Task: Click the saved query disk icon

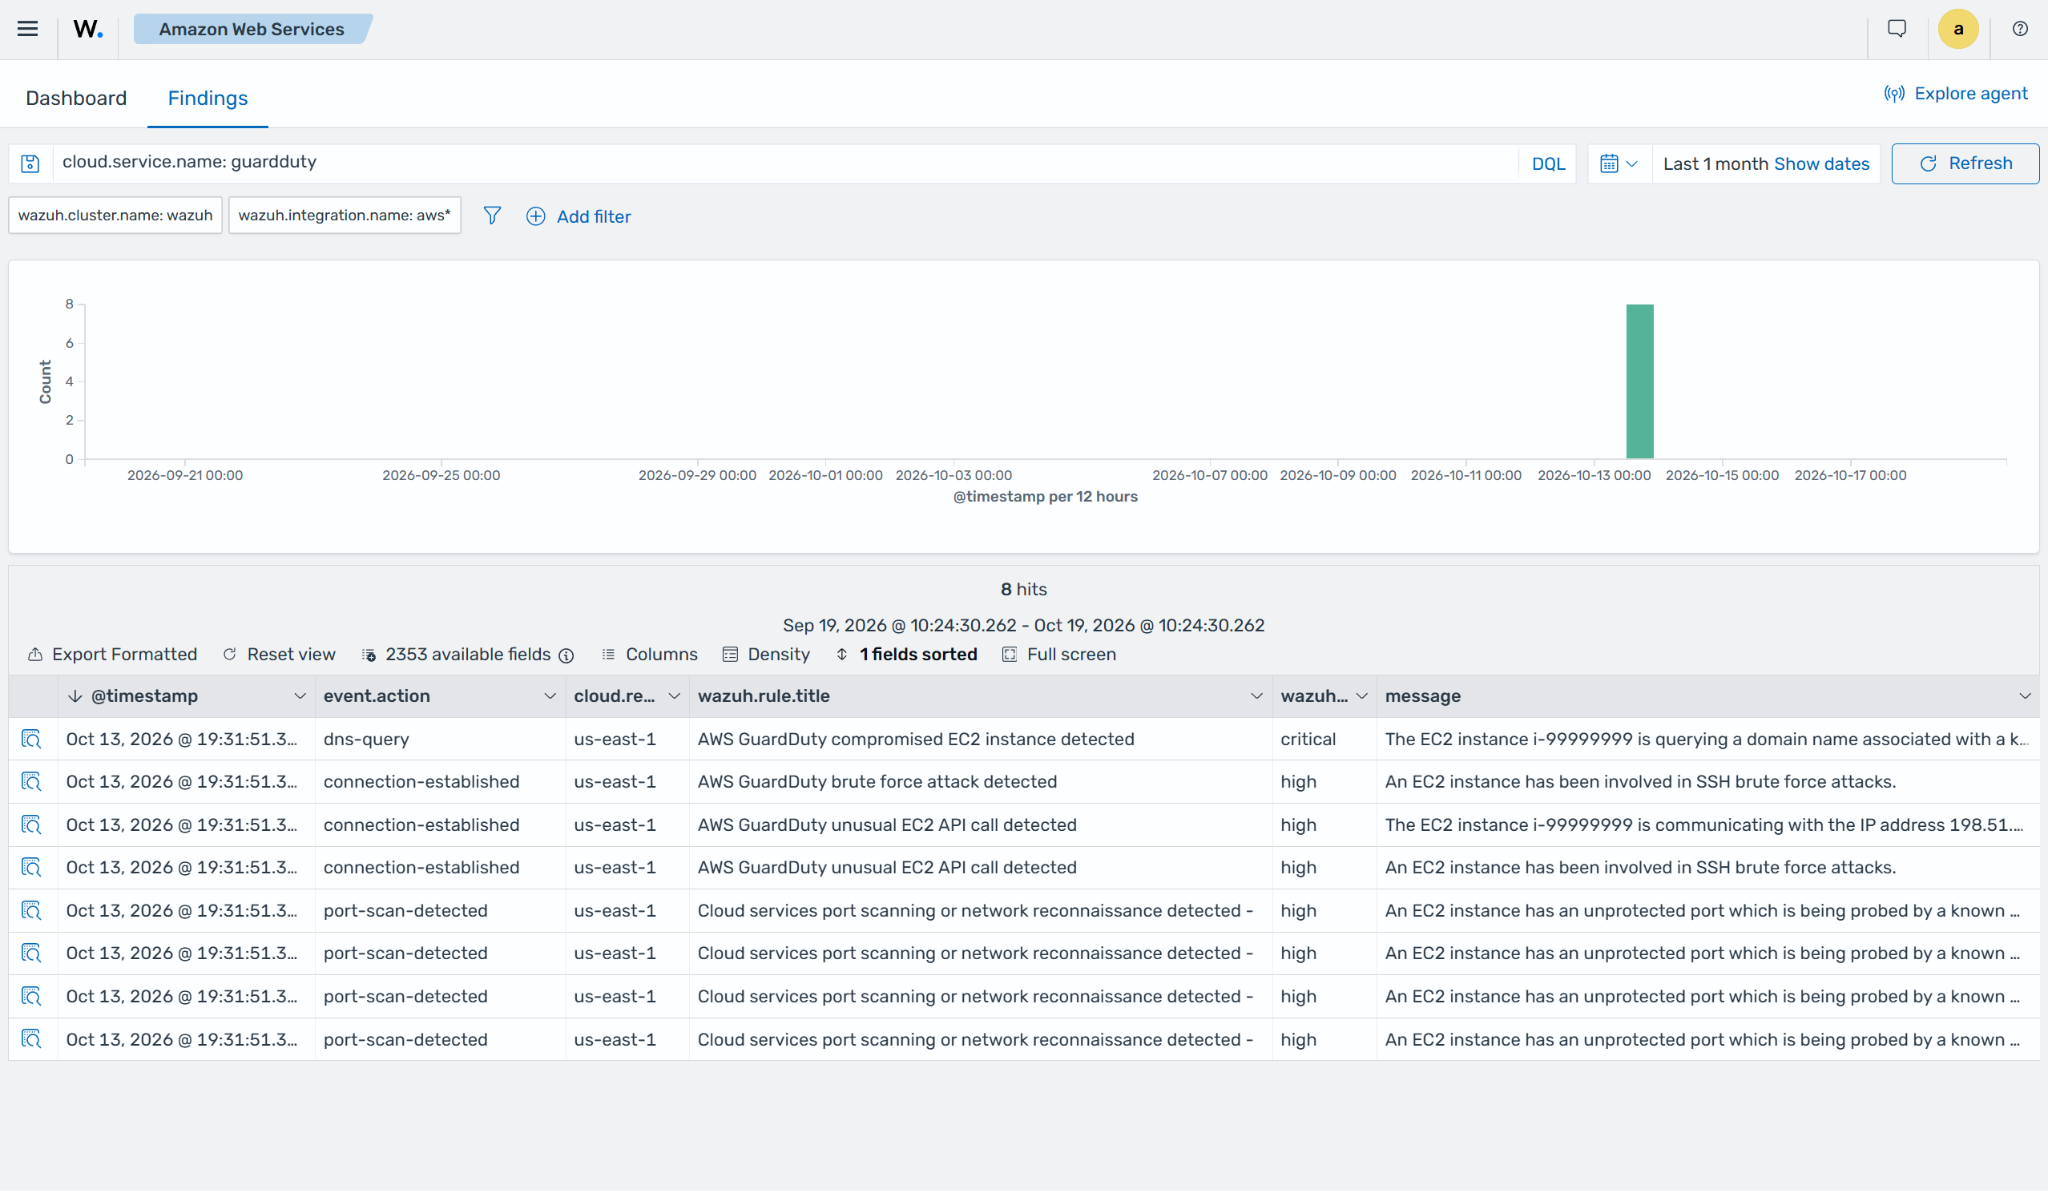Action: pyautogui.click(x=31, y=163)
